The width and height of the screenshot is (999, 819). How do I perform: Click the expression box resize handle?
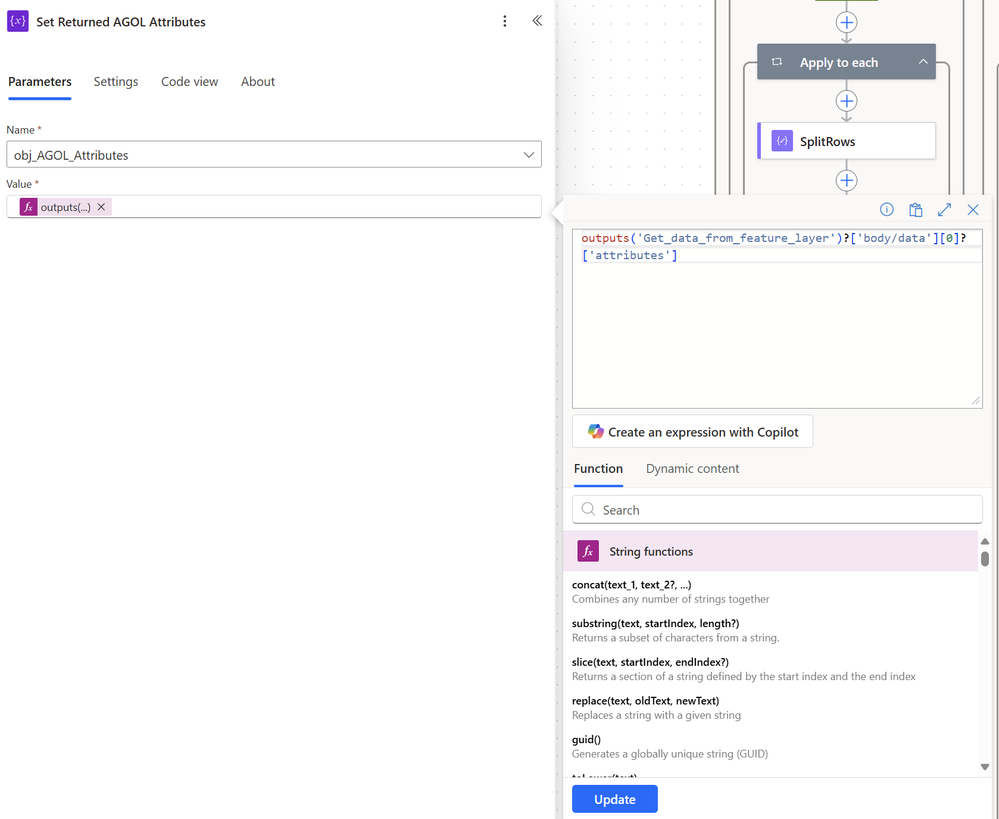[x=975, y=400]
